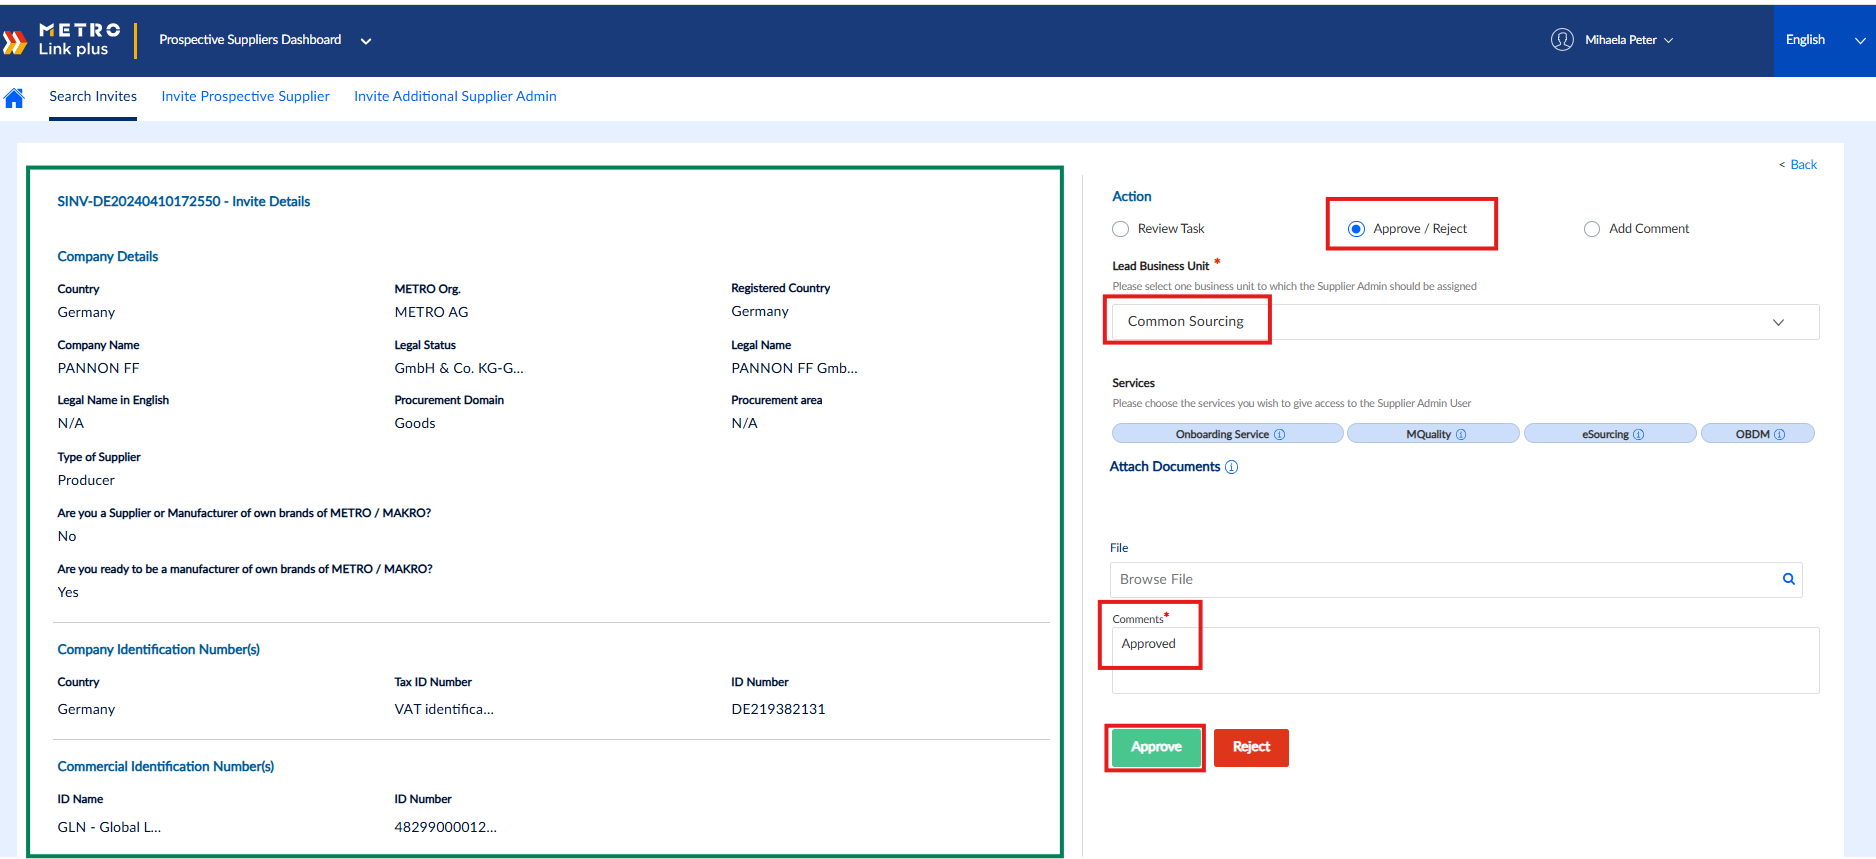Open the Invite Prospective Supplier tab

(x=245, y=97)
